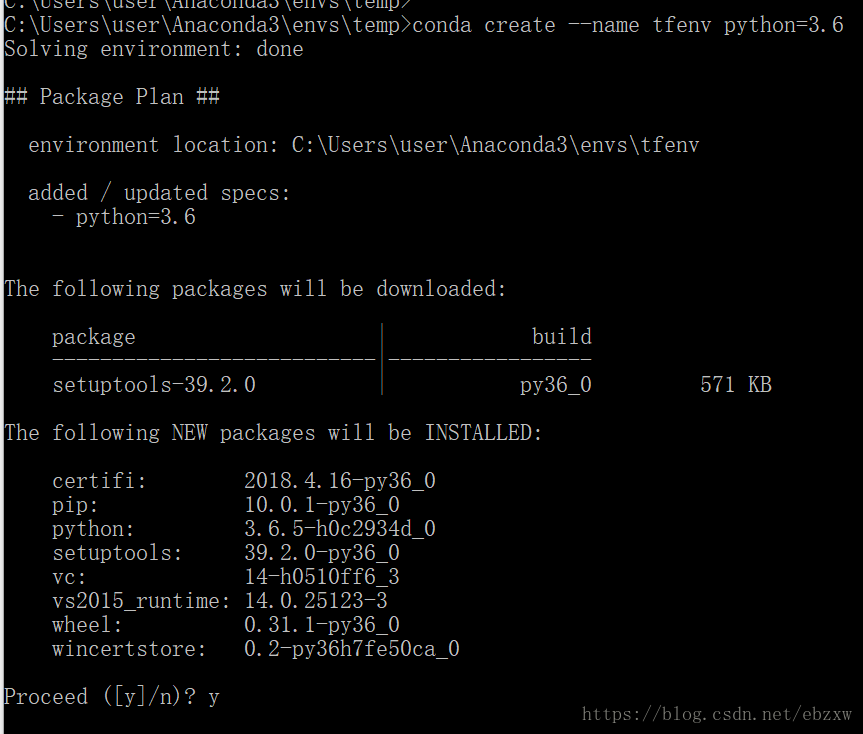This screenshot has height=734, width=863.
Task: Click the wincertstore package row
Action: pyautogui.click(x=256, y=649)
